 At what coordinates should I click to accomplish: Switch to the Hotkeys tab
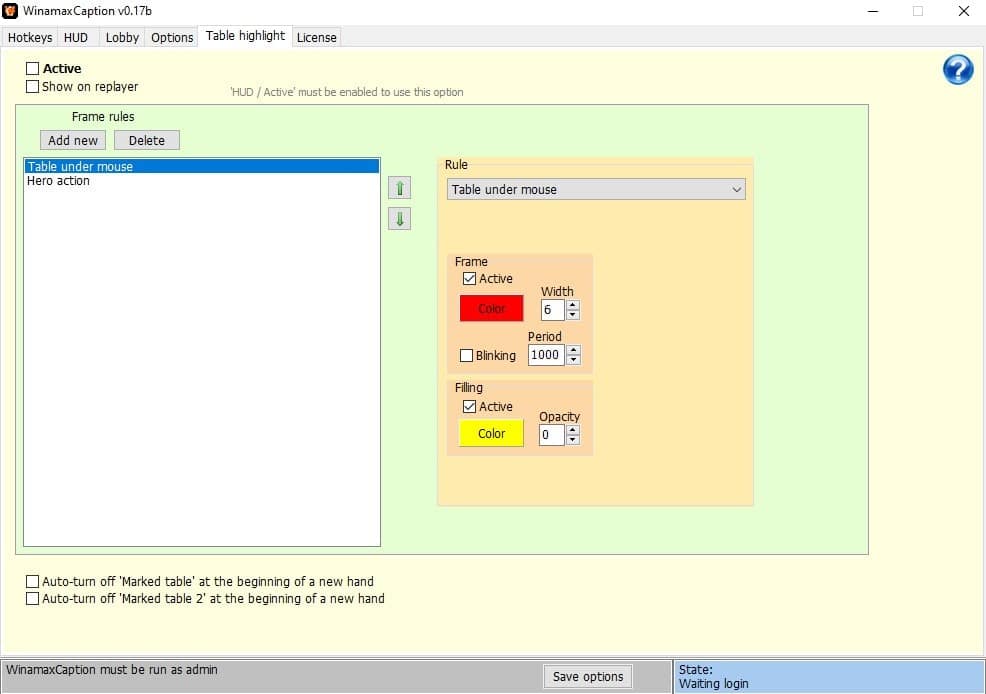30,38
